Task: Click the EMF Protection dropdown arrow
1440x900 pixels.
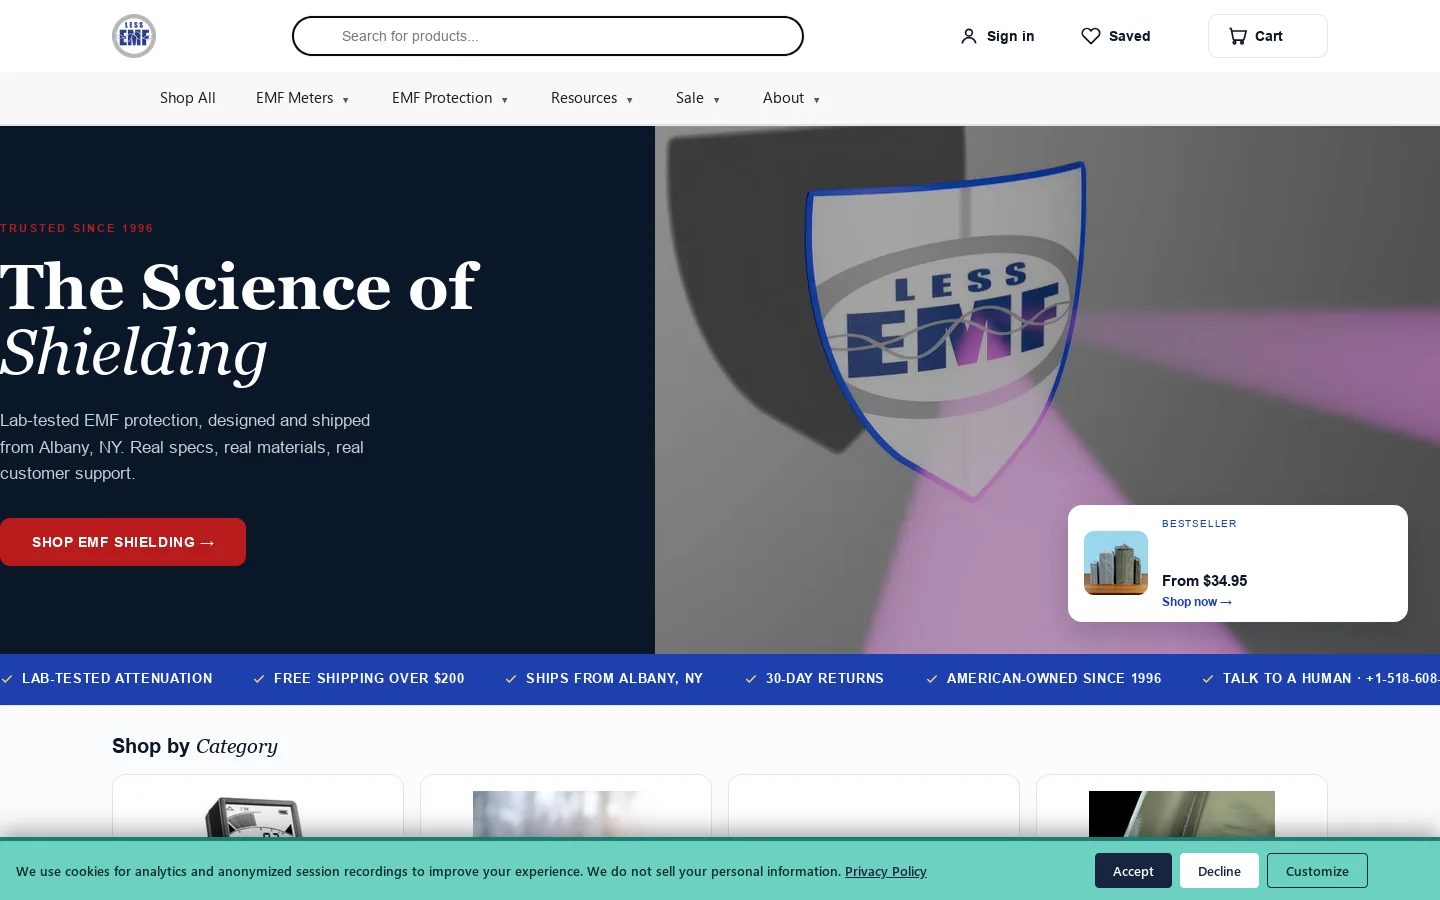Action: [x=505, y=100]
